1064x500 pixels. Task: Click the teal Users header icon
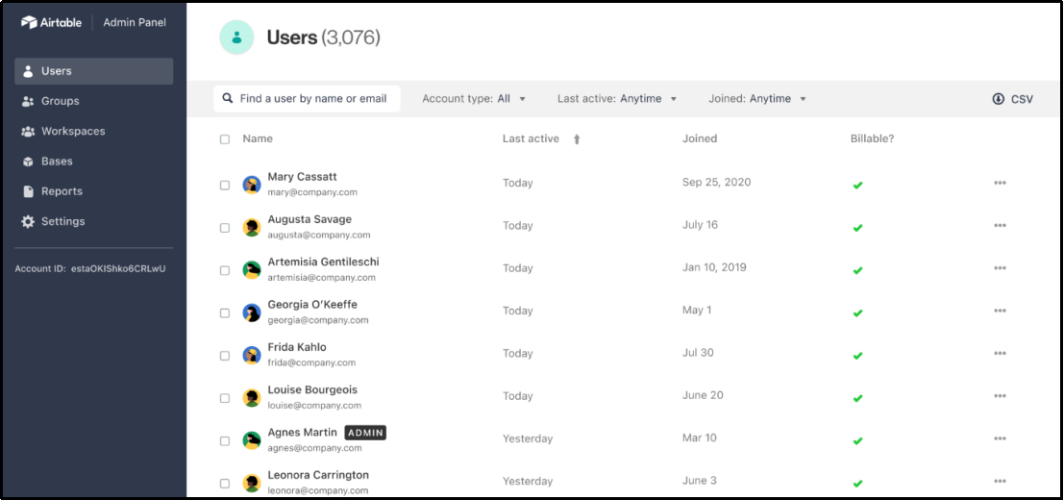tap(237, 37)
